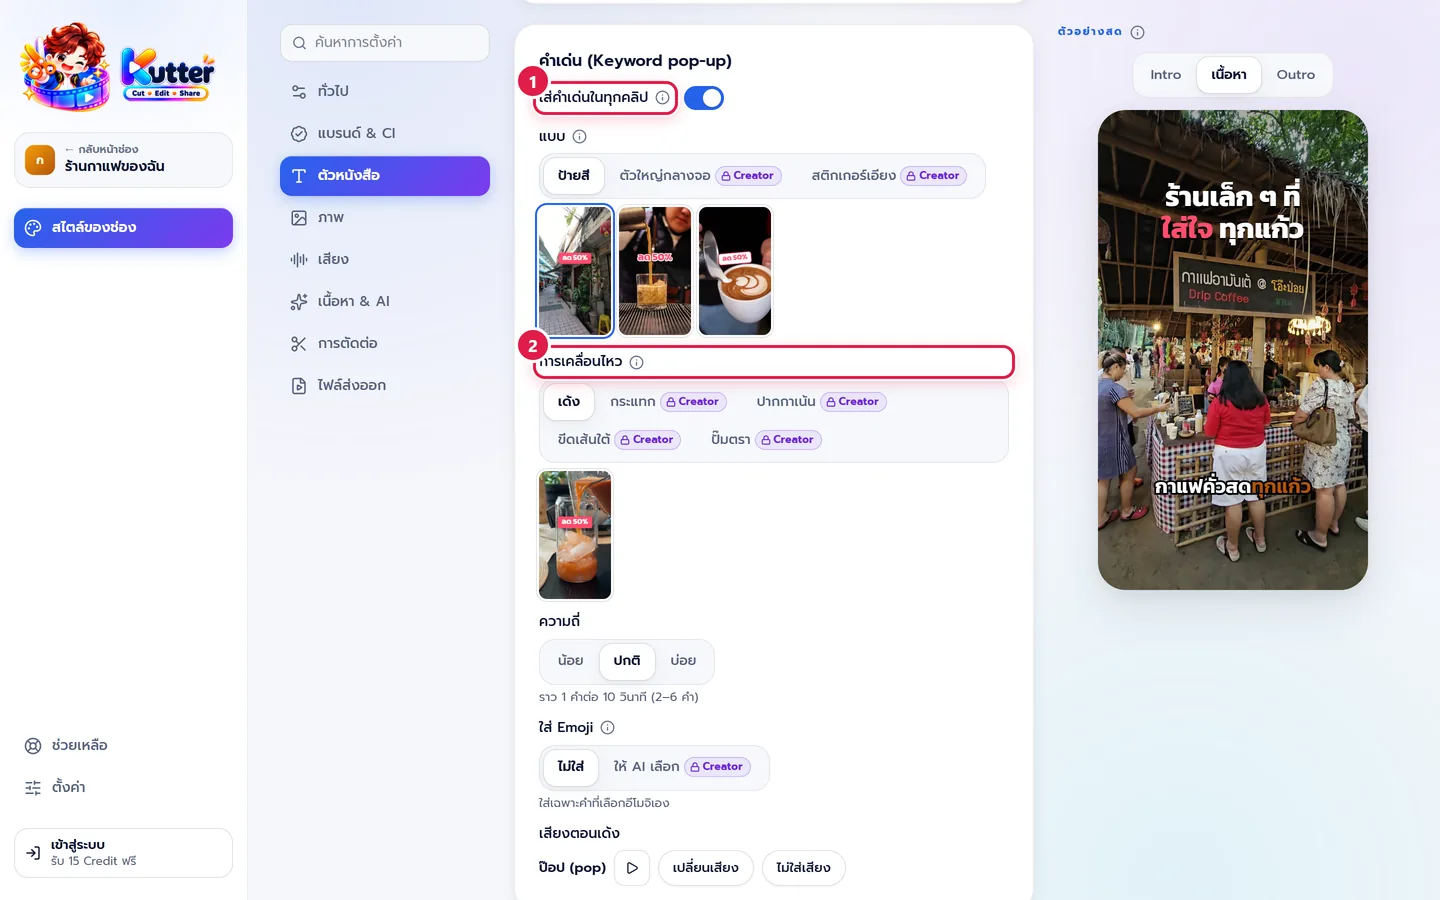Click the สไตล์ของช่อง button
1440x900 pixels.
[x=123, y=228]
